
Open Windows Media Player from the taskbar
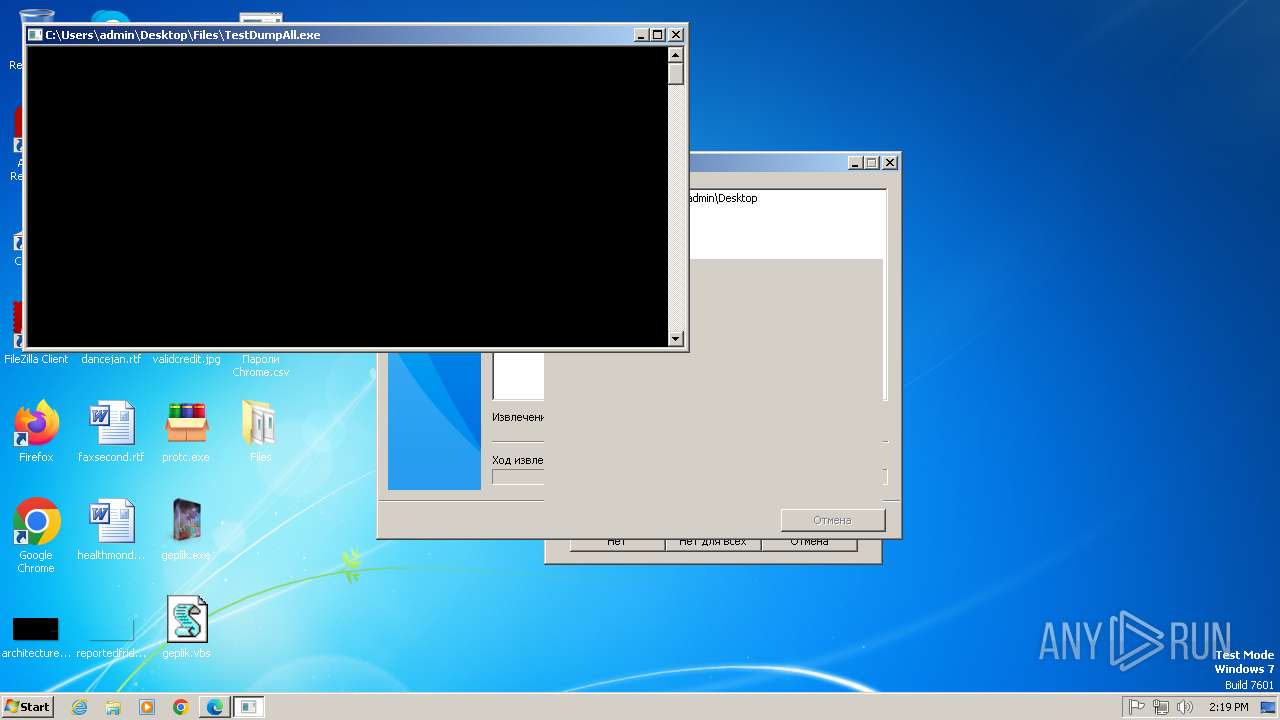click(x=147, y=707)
